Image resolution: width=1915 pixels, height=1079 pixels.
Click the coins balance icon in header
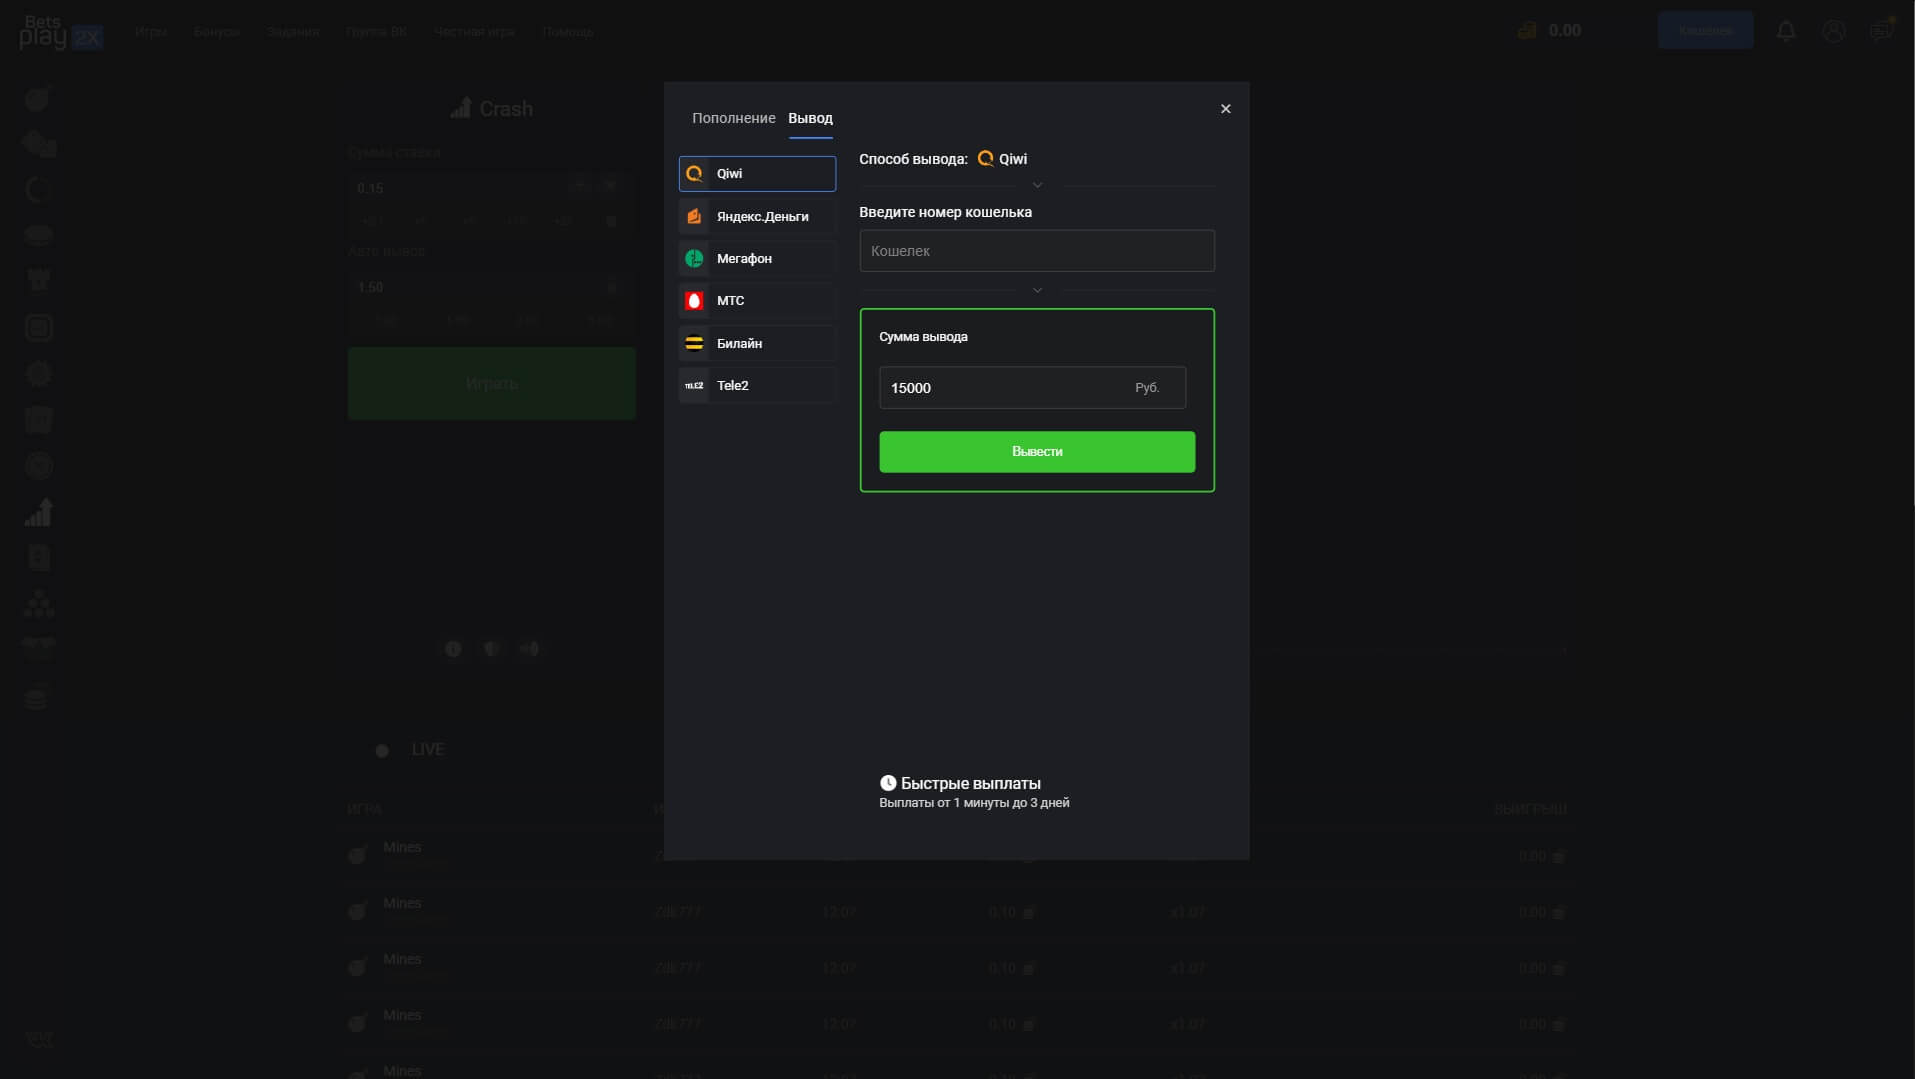click(1527, 31)
